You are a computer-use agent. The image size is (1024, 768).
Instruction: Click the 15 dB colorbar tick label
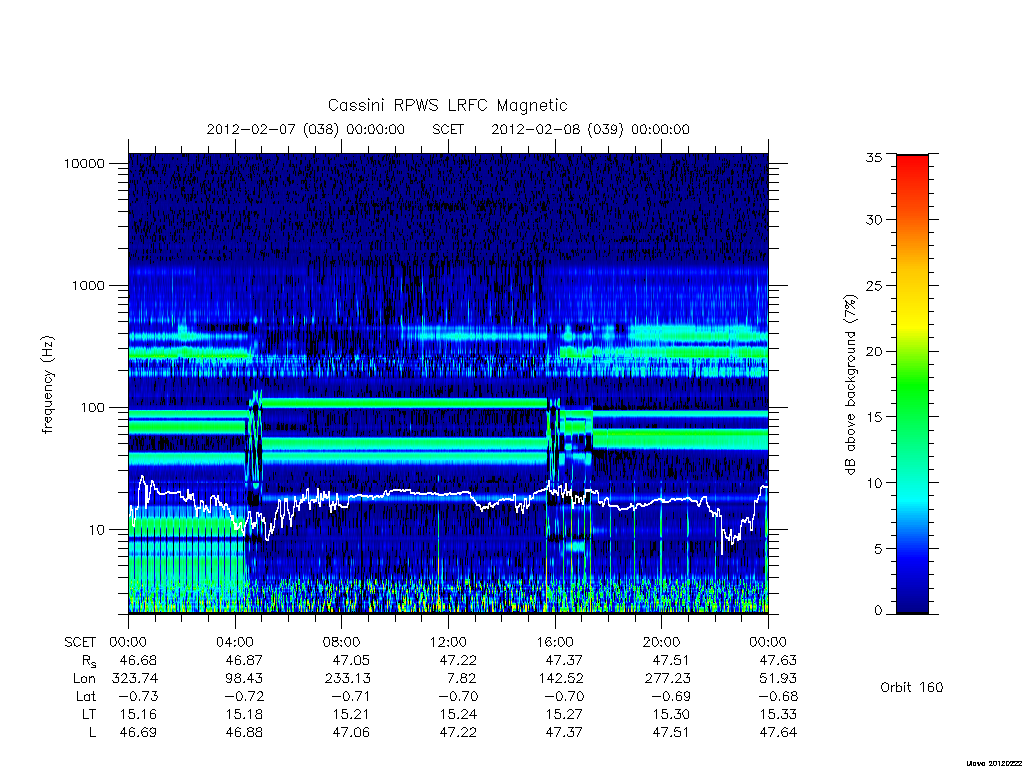coord(873,417)
